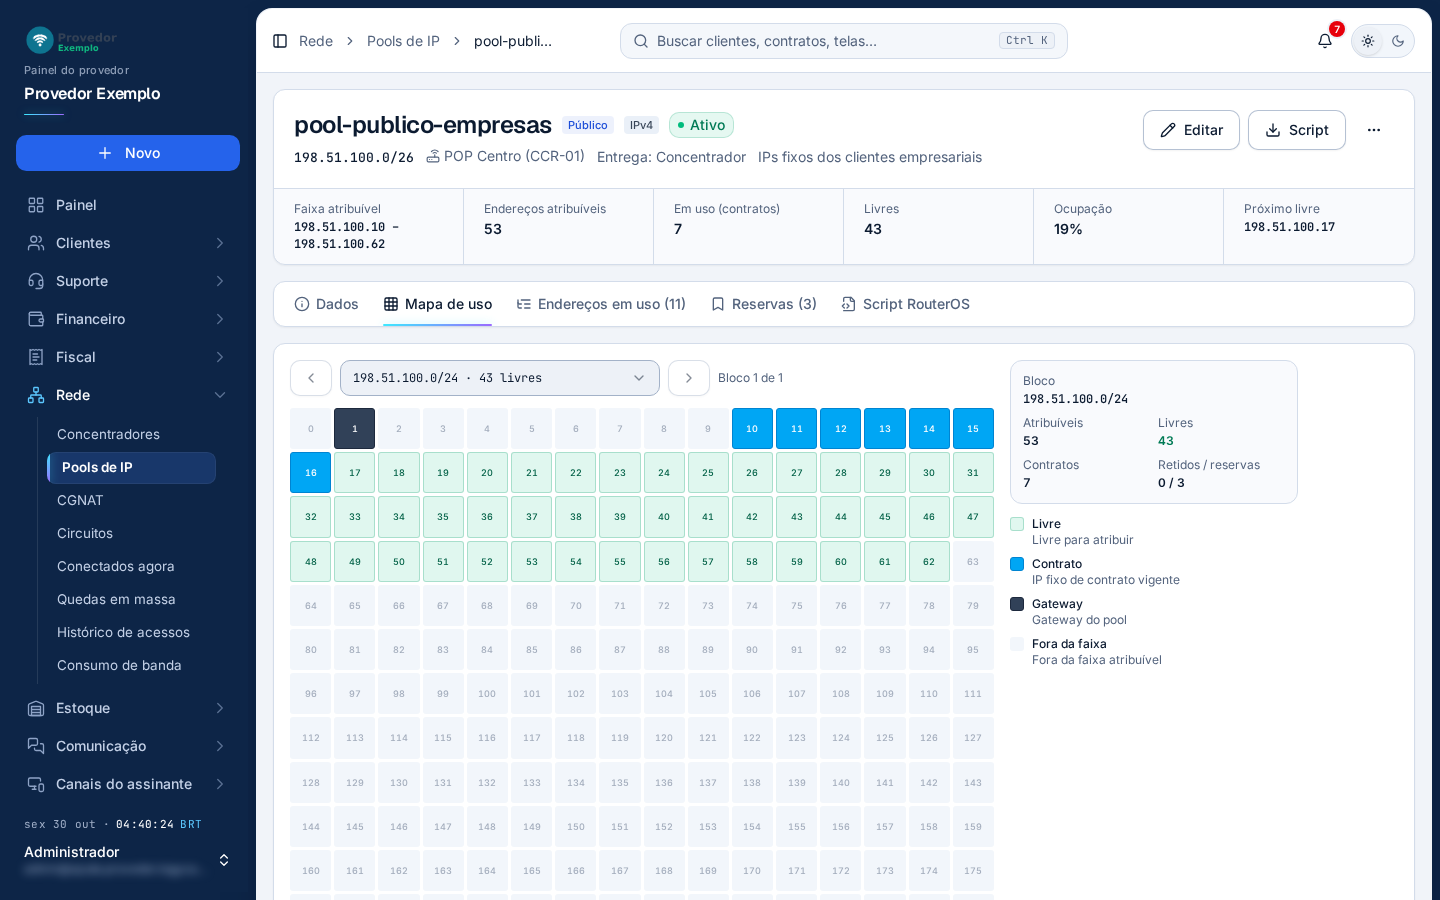1440x900 pixels.
Task: Expand the Suporte menu chevron
Action: (220, 281)
